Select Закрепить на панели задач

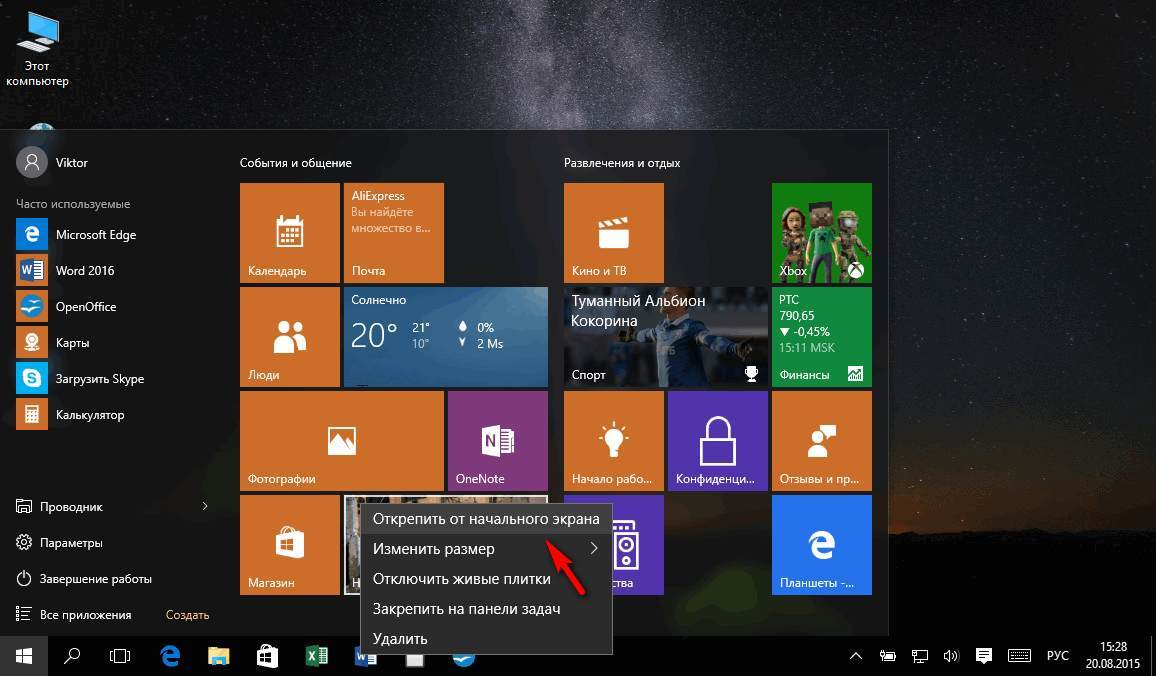click(x=466, y=609)
